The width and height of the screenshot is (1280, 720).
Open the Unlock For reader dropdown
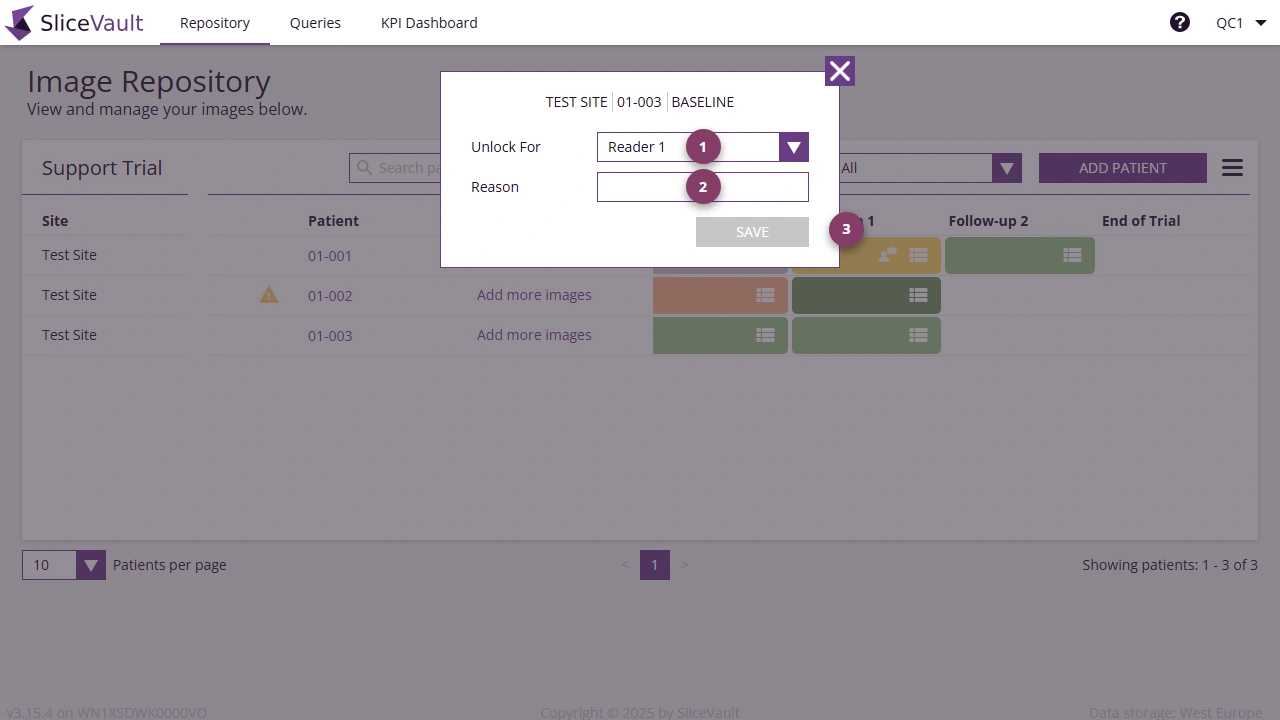793,147
